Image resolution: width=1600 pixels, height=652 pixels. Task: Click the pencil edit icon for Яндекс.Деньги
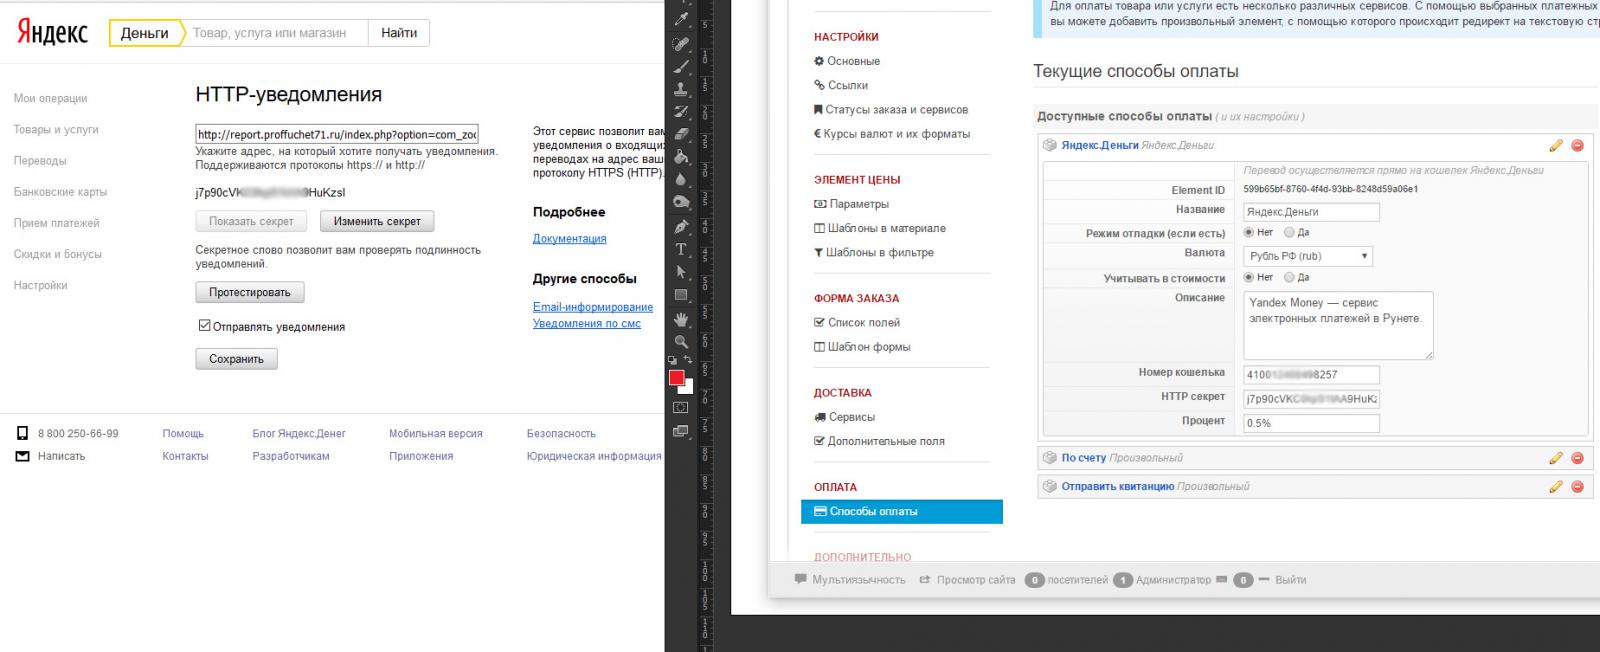1555,146
